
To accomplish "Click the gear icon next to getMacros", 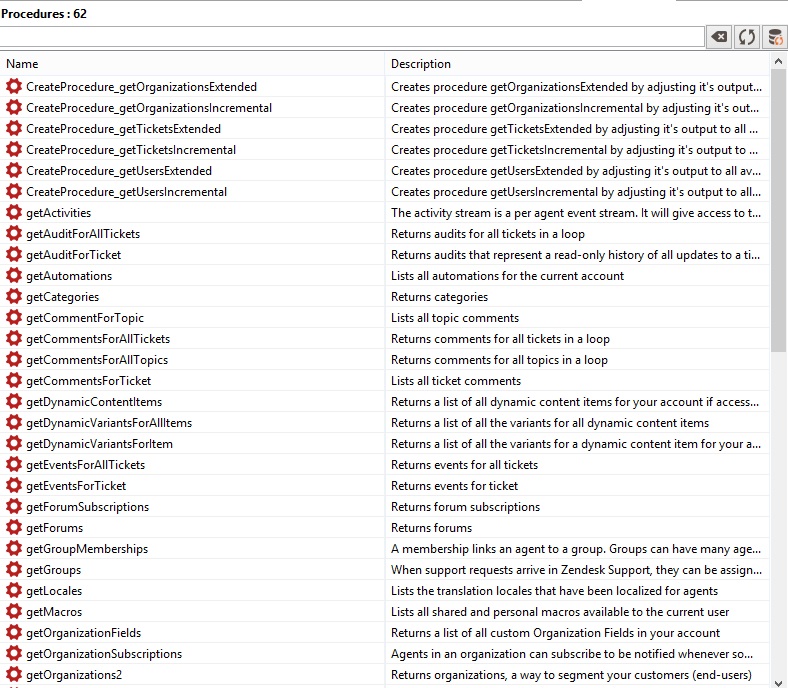I will coord(14,612).
